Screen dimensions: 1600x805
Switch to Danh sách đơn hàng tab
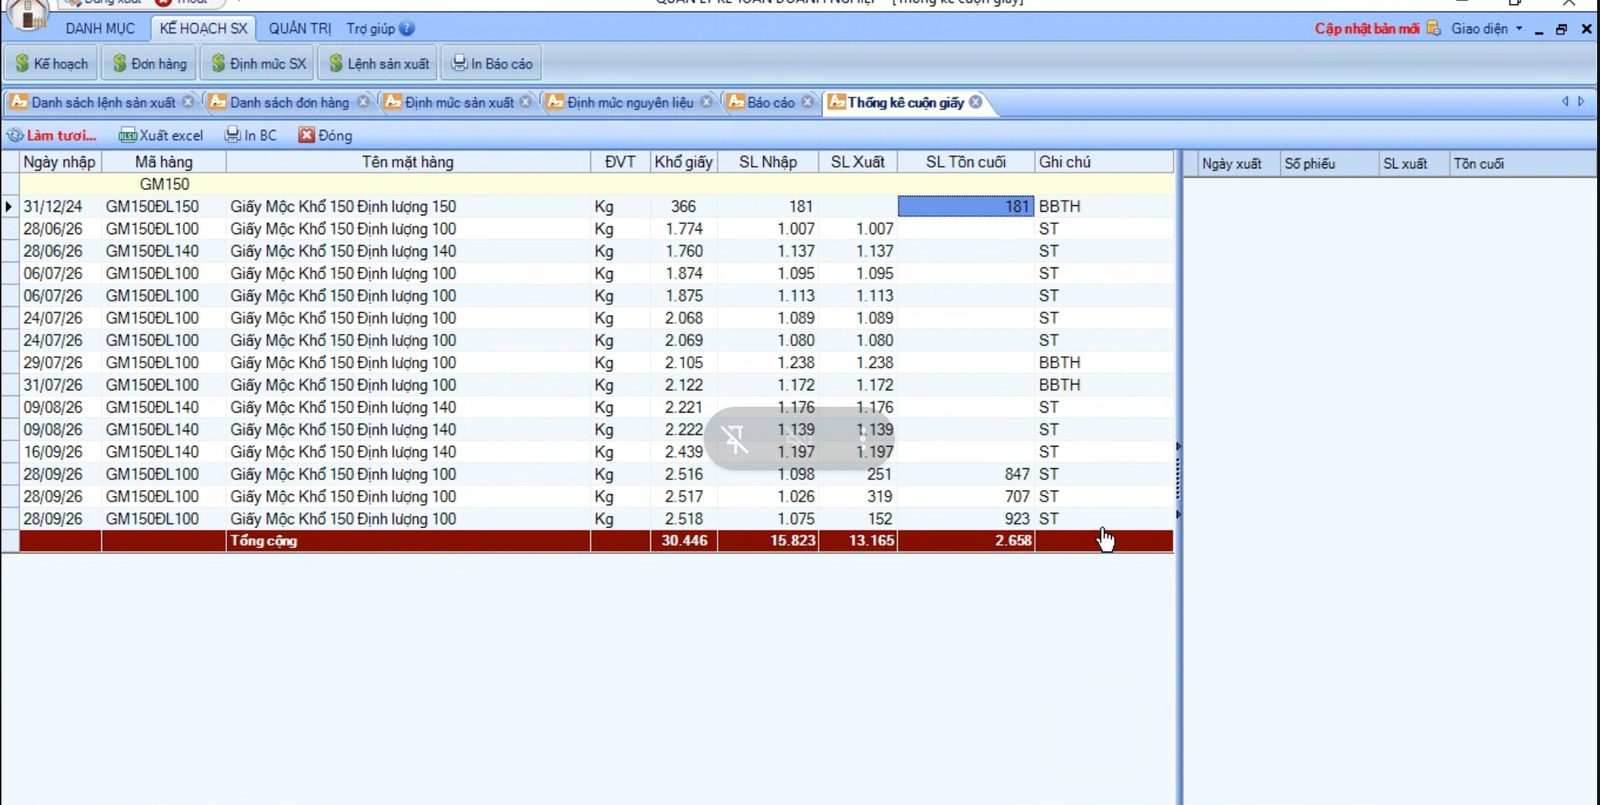tap(289, 102)
